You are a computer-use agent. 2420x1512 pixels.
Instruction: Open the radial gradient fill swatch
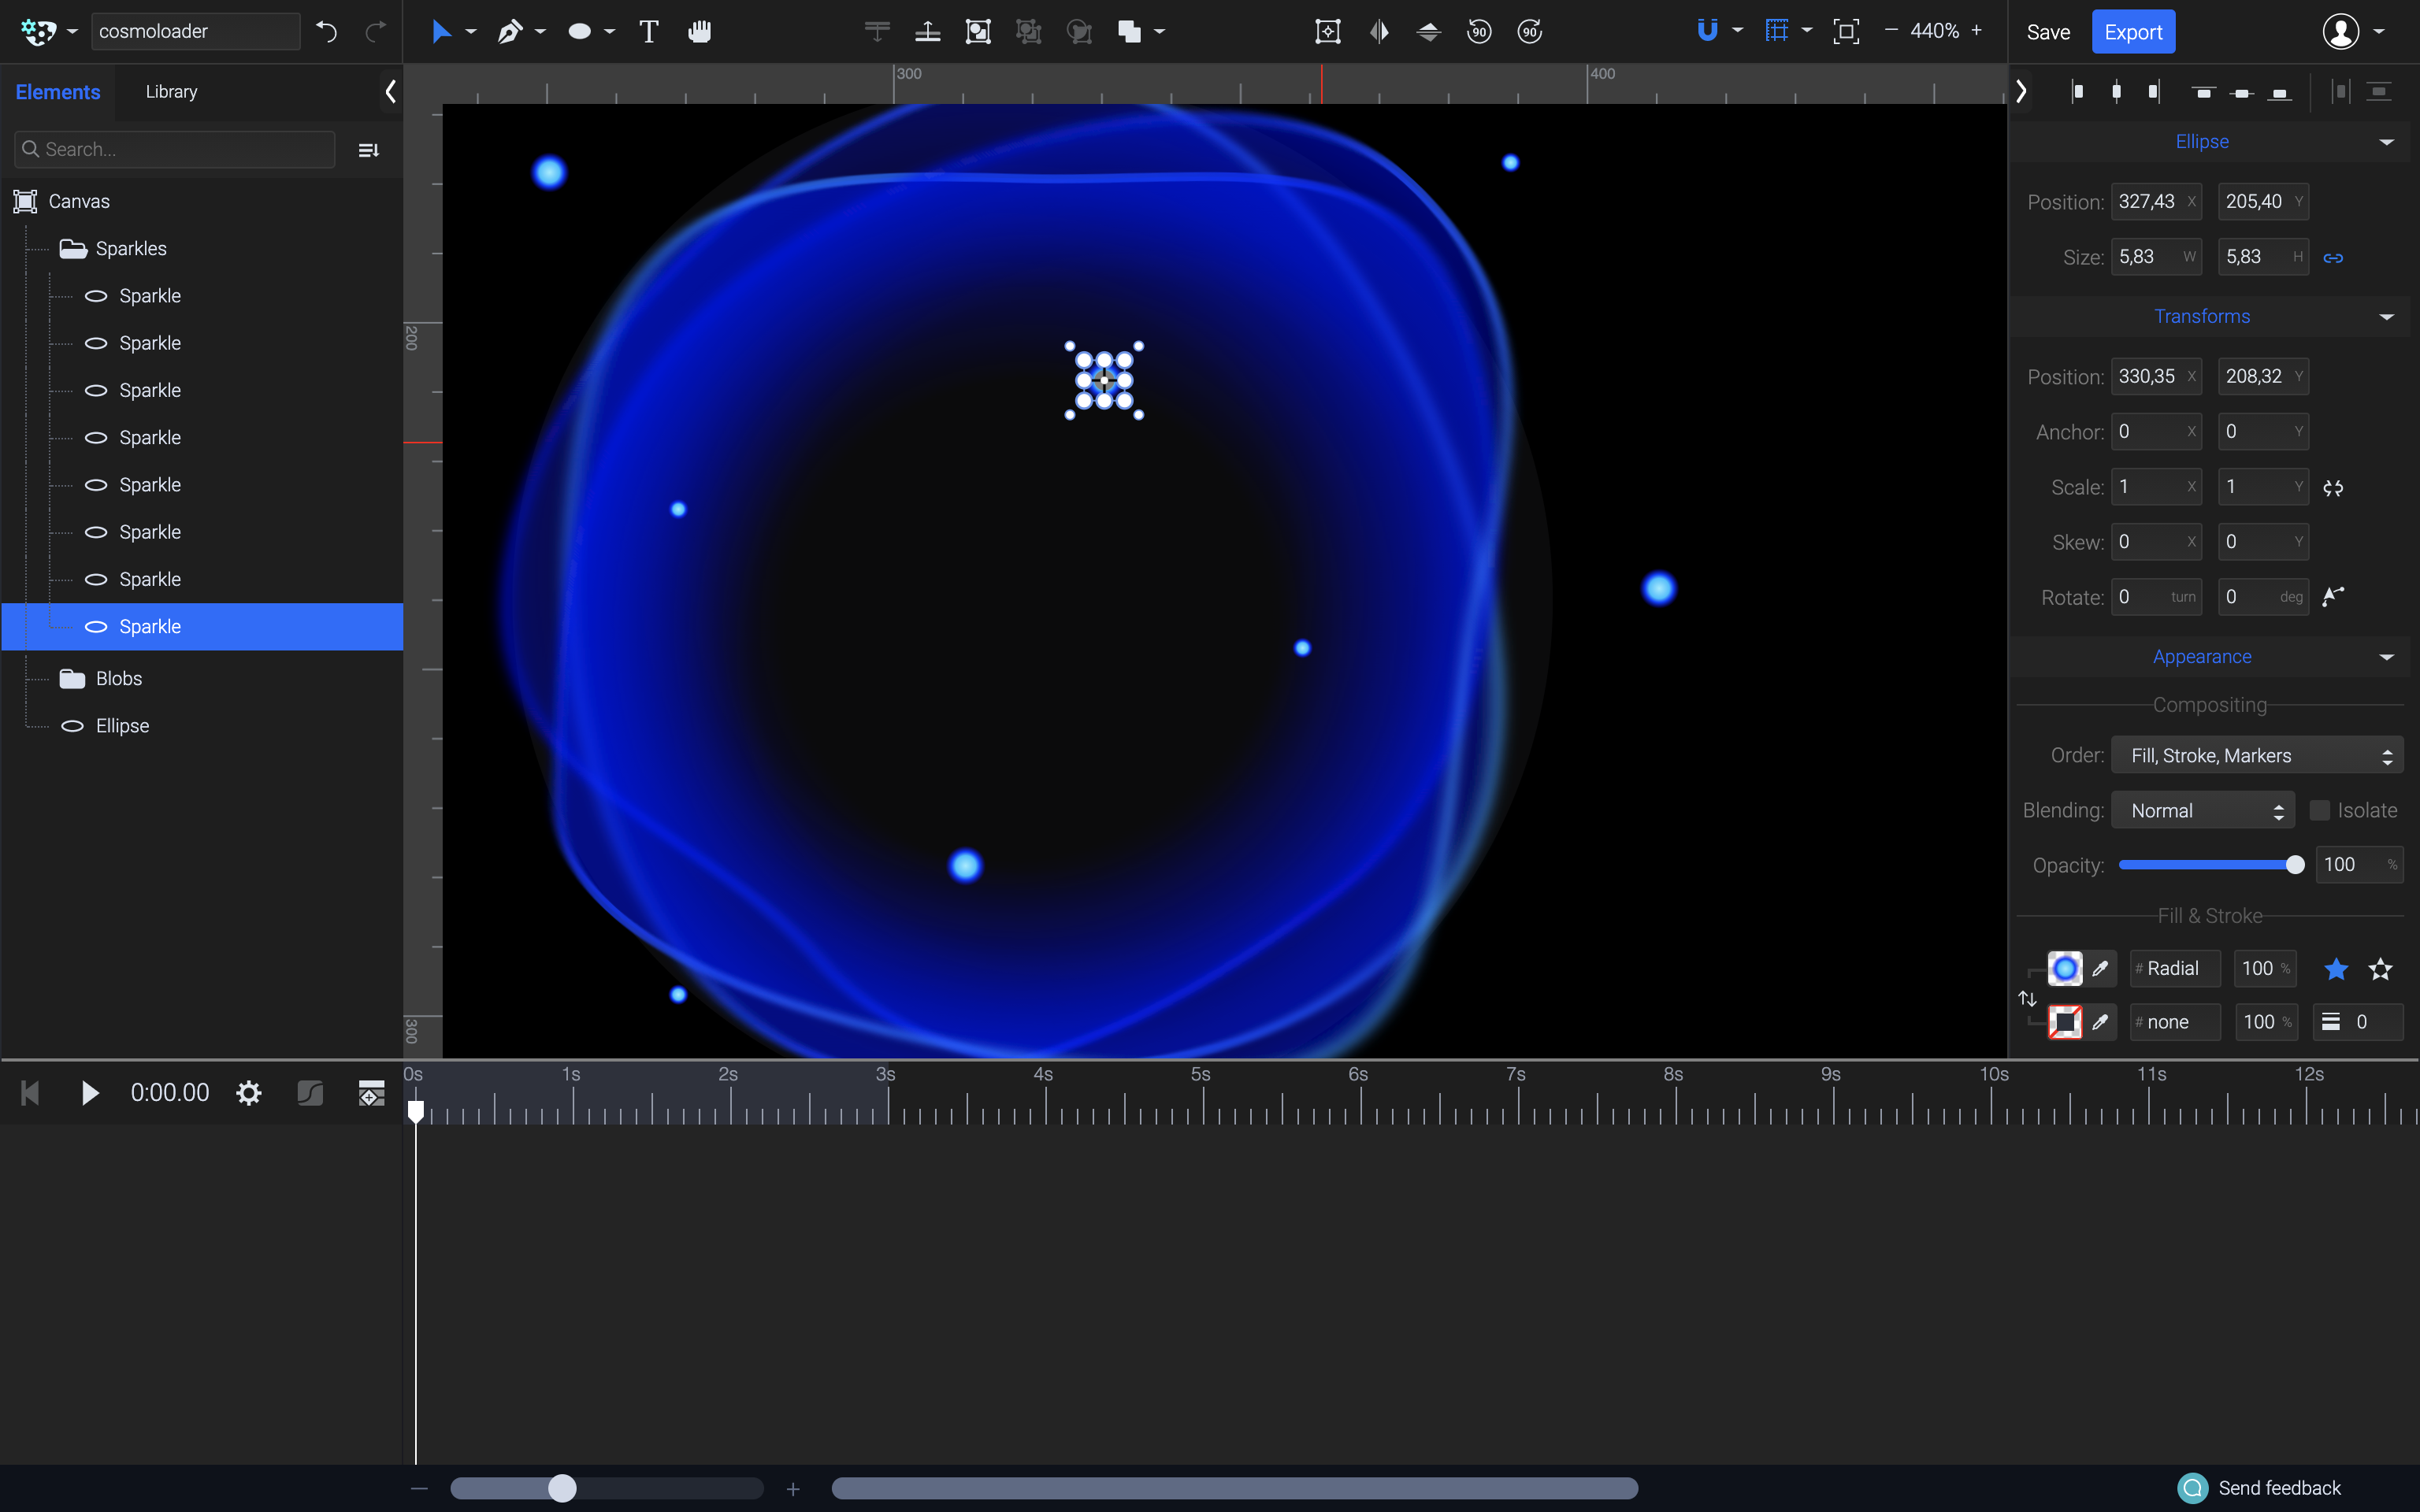point(2066,968)
